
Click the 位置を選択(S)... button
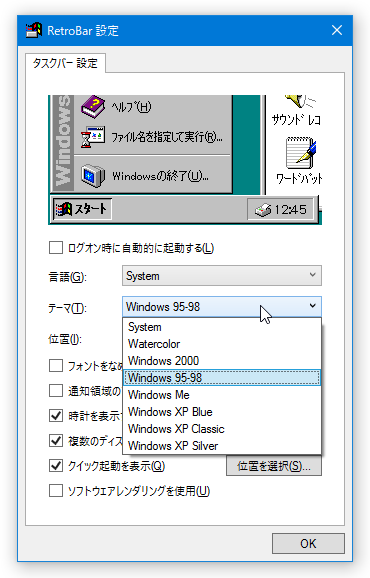pyautogui.click(x=274, y=466)
